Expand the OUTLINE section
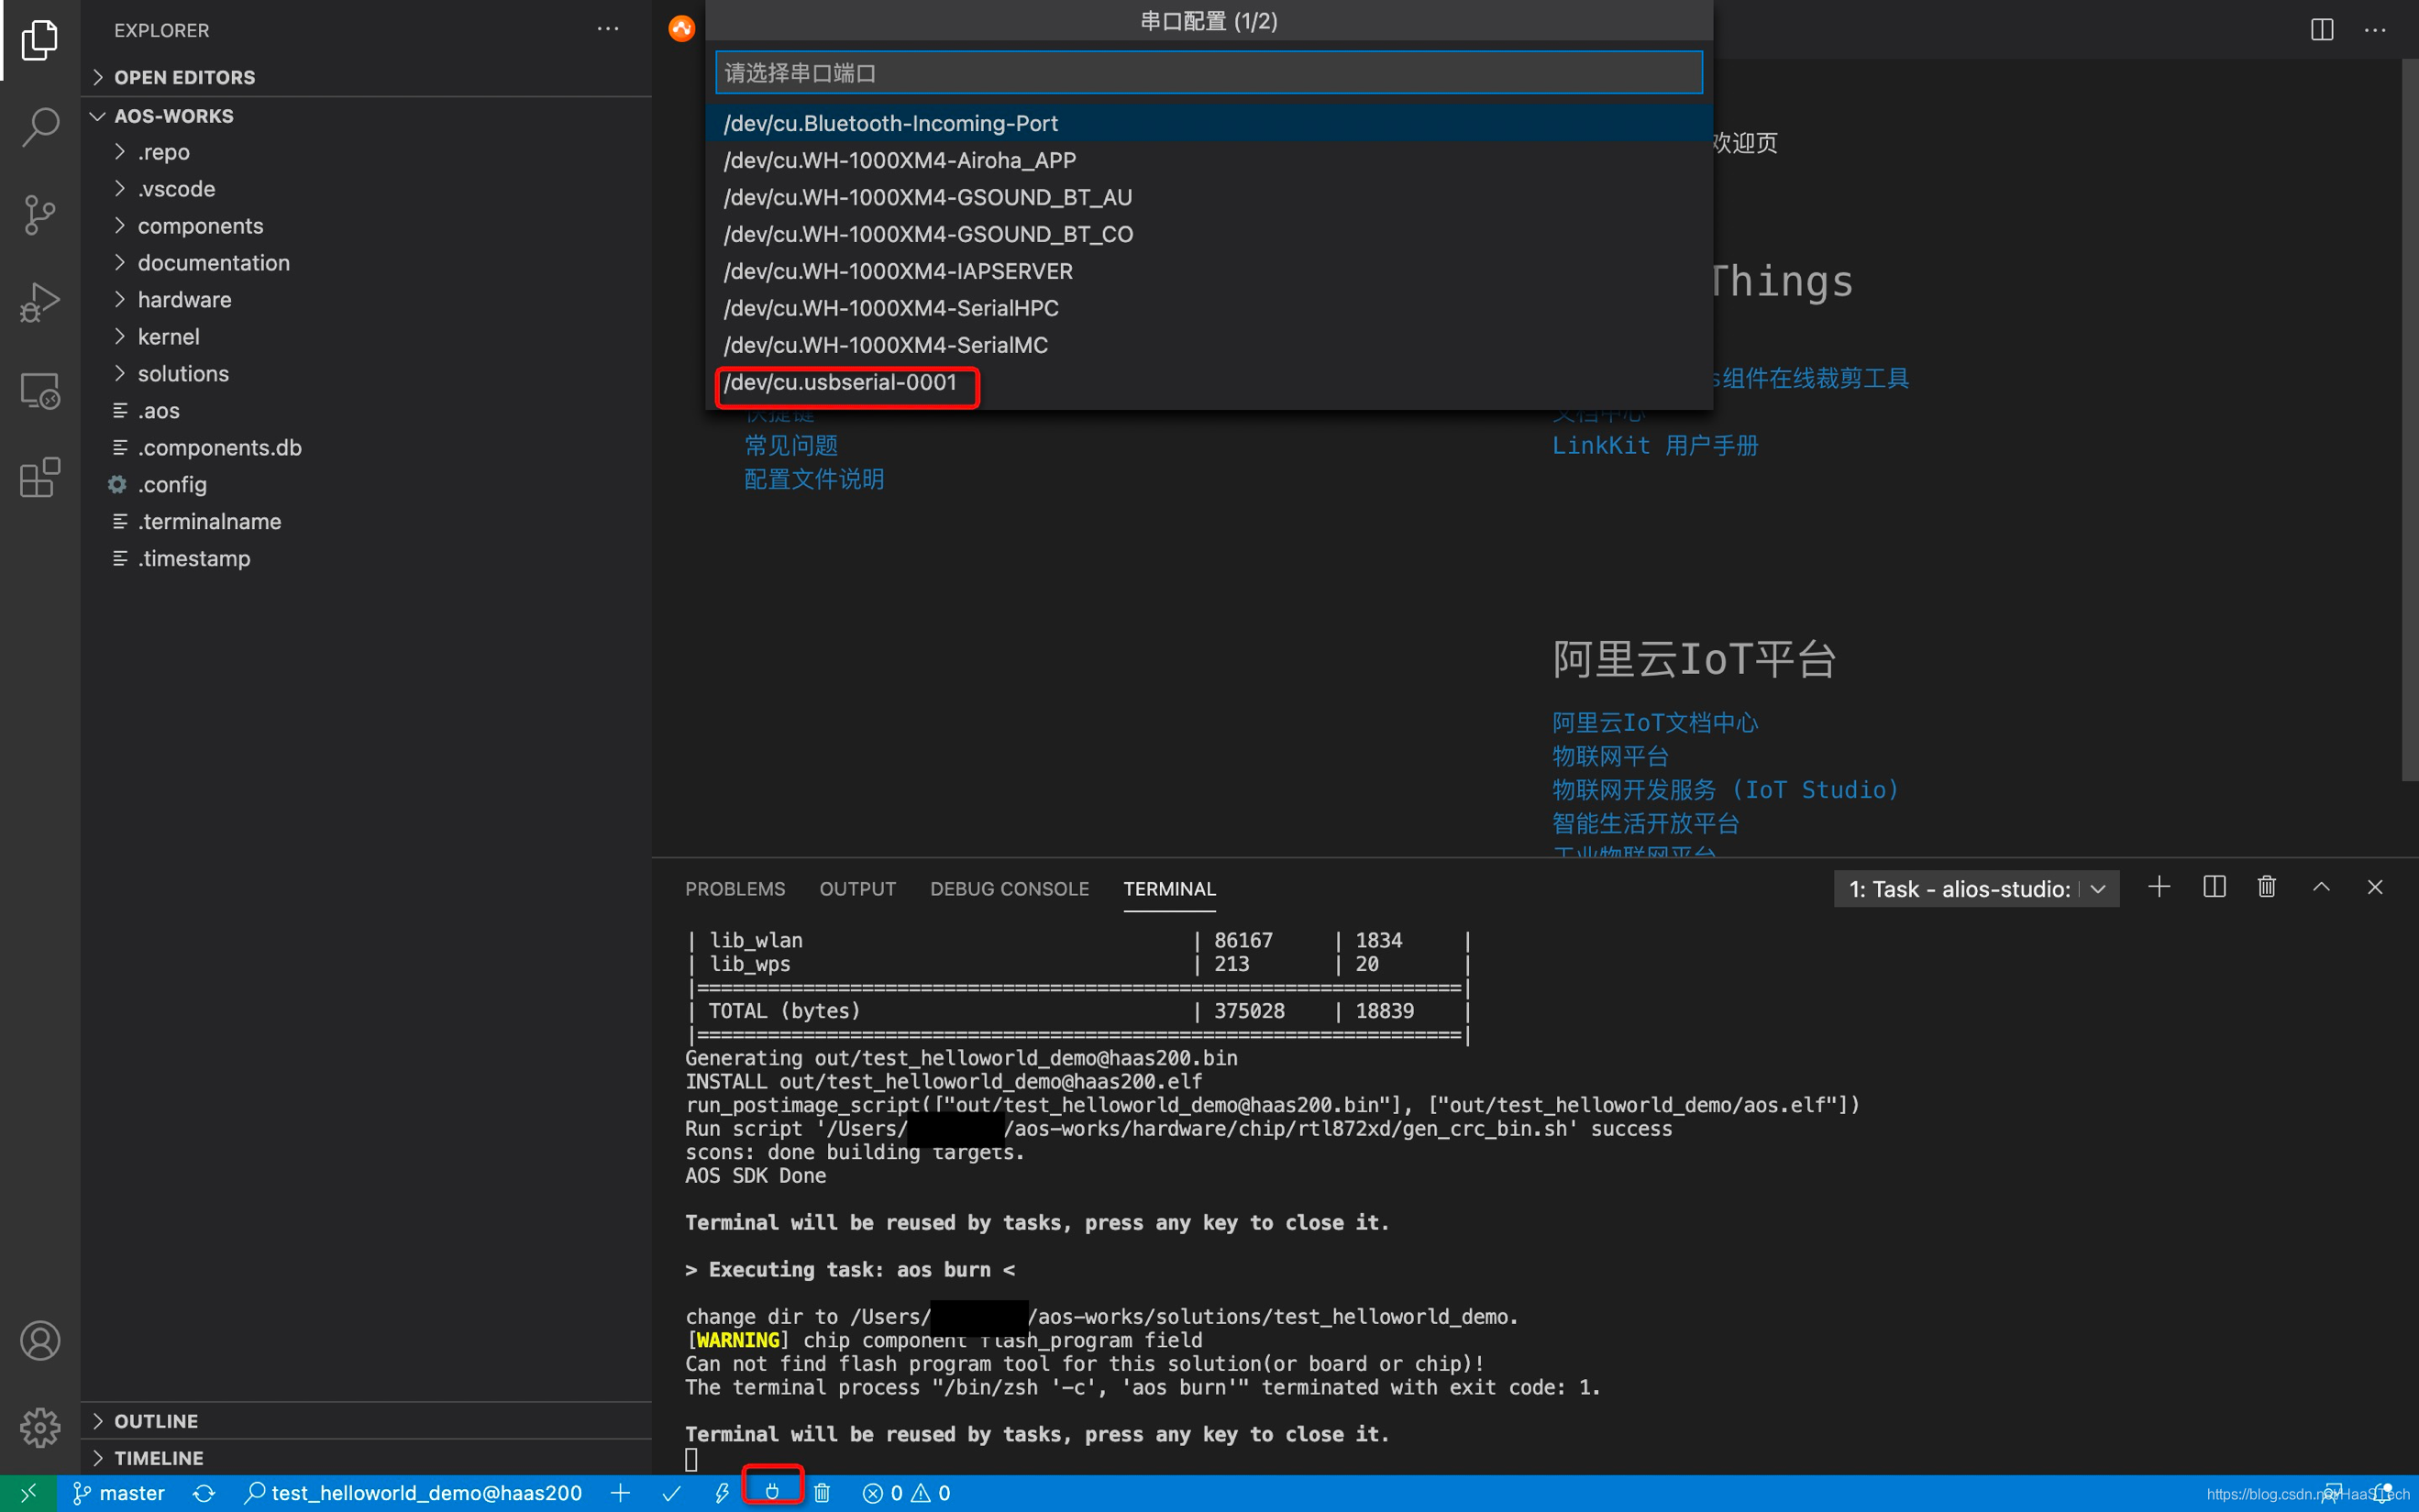This screenshot has width=2419, height=1512. [156, 1420]
